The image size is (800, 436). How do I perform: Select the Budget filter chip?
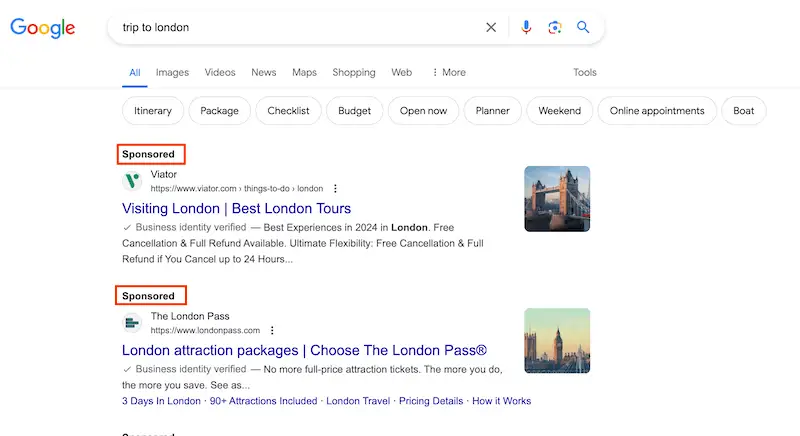[354, 111]
